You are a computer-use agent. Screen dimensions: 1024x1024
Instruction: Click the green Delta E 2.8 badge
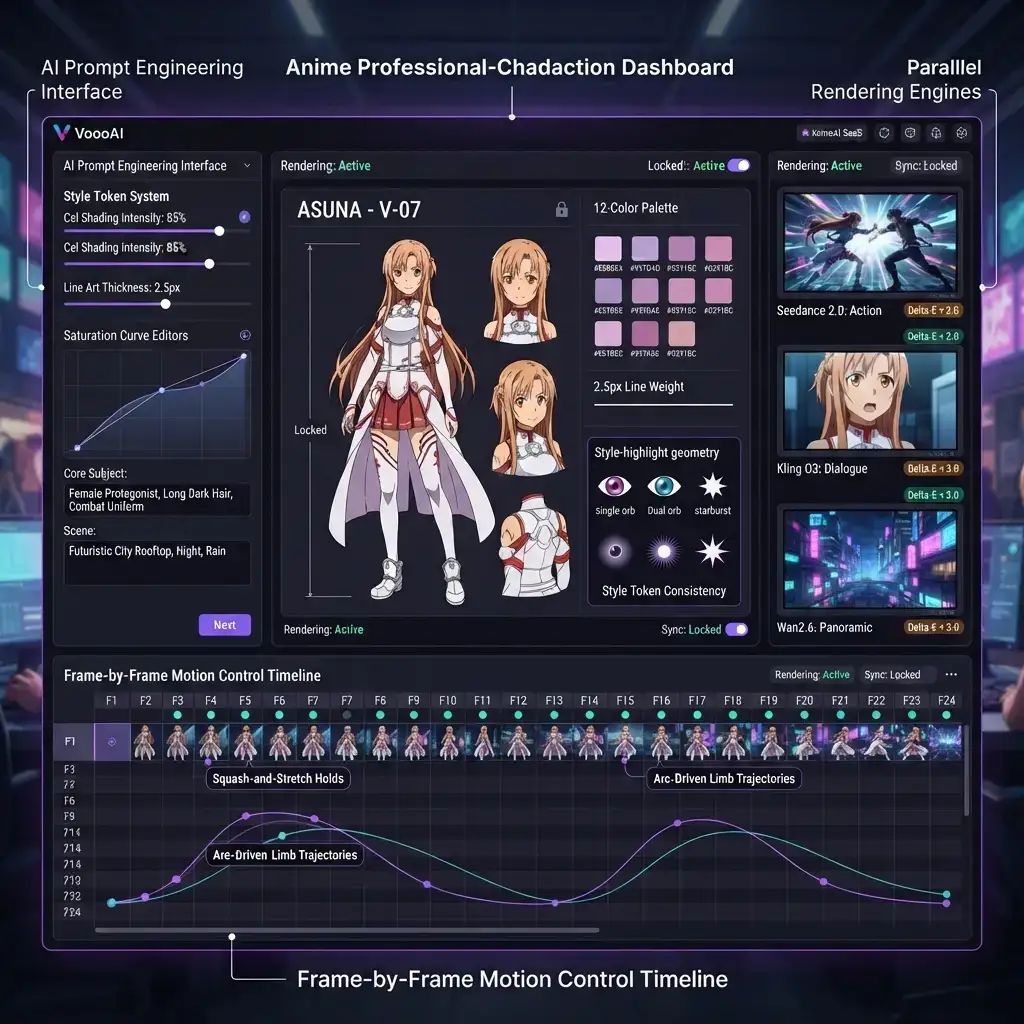tap(933, 336)
